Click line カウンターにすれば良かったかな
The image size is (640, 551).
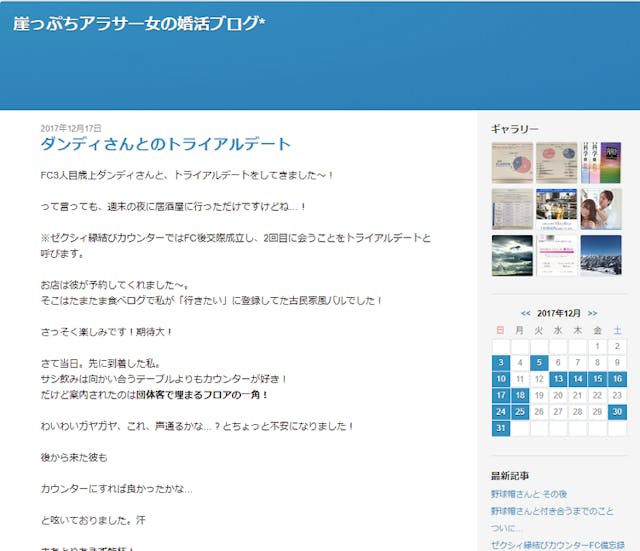coord(116,489)
